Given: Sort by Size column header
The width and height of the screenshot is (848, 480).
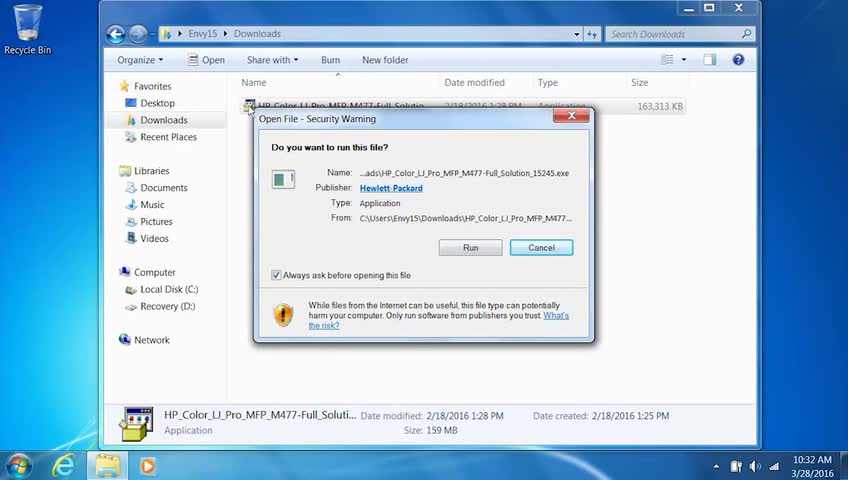Looking at the screenshot, I should (x=657, y=83).
